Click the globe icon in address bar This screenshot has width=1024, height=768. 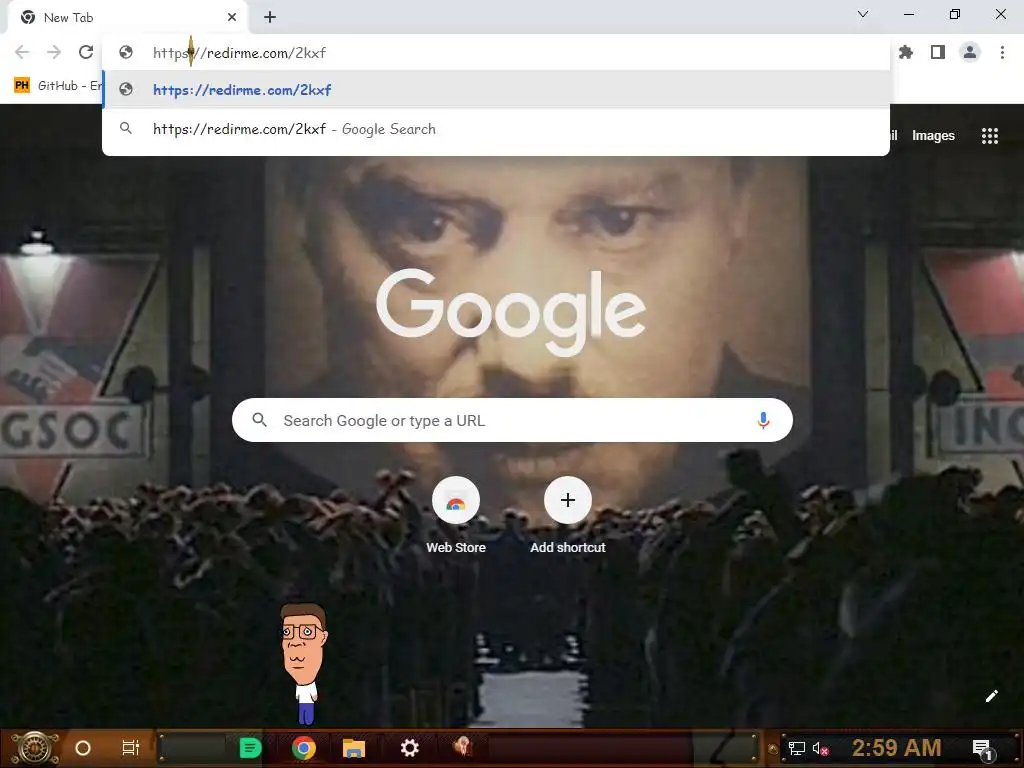coord(126,52)
